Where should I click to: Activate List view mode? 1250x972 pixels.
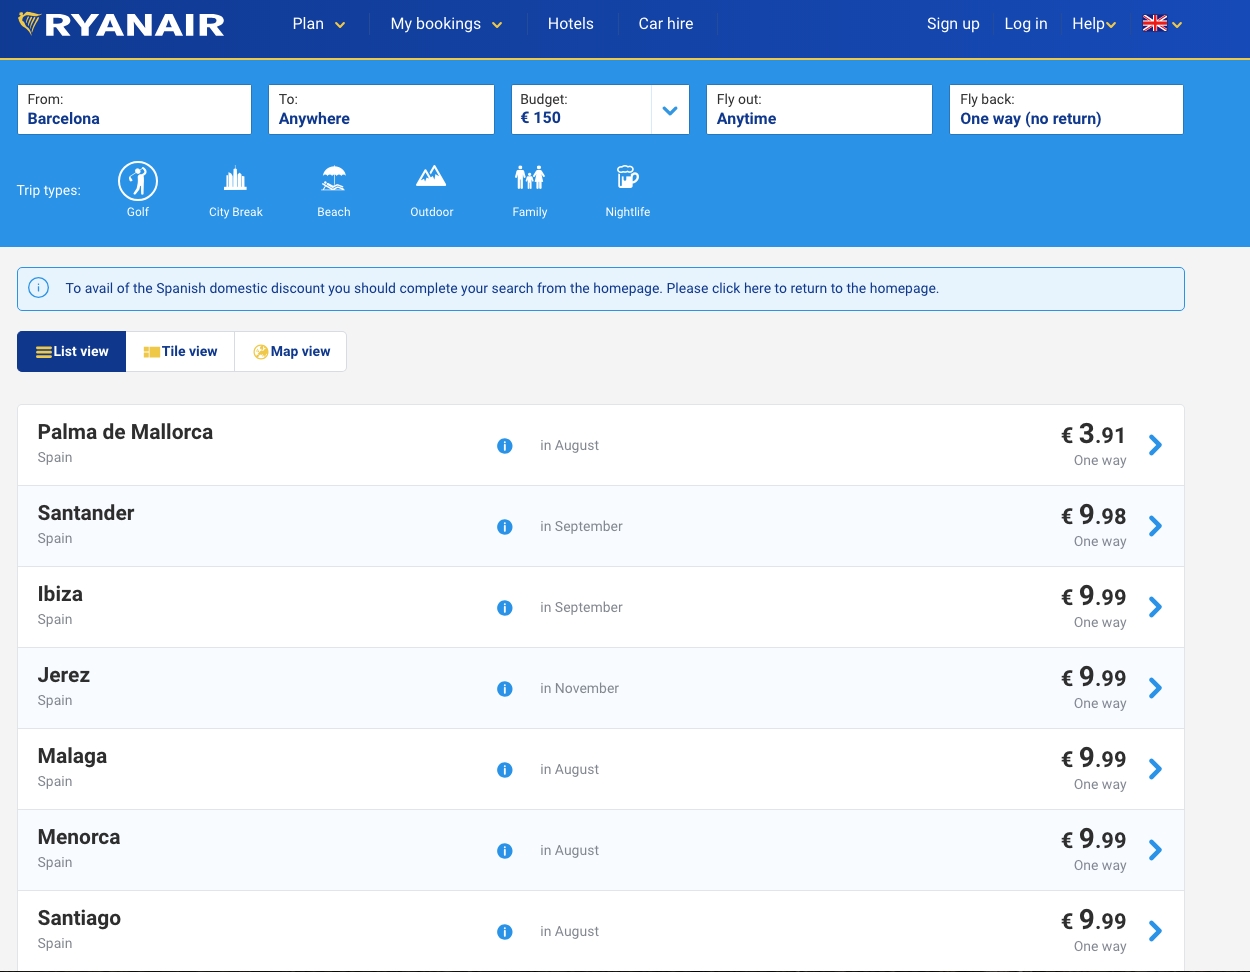[72, 352]
